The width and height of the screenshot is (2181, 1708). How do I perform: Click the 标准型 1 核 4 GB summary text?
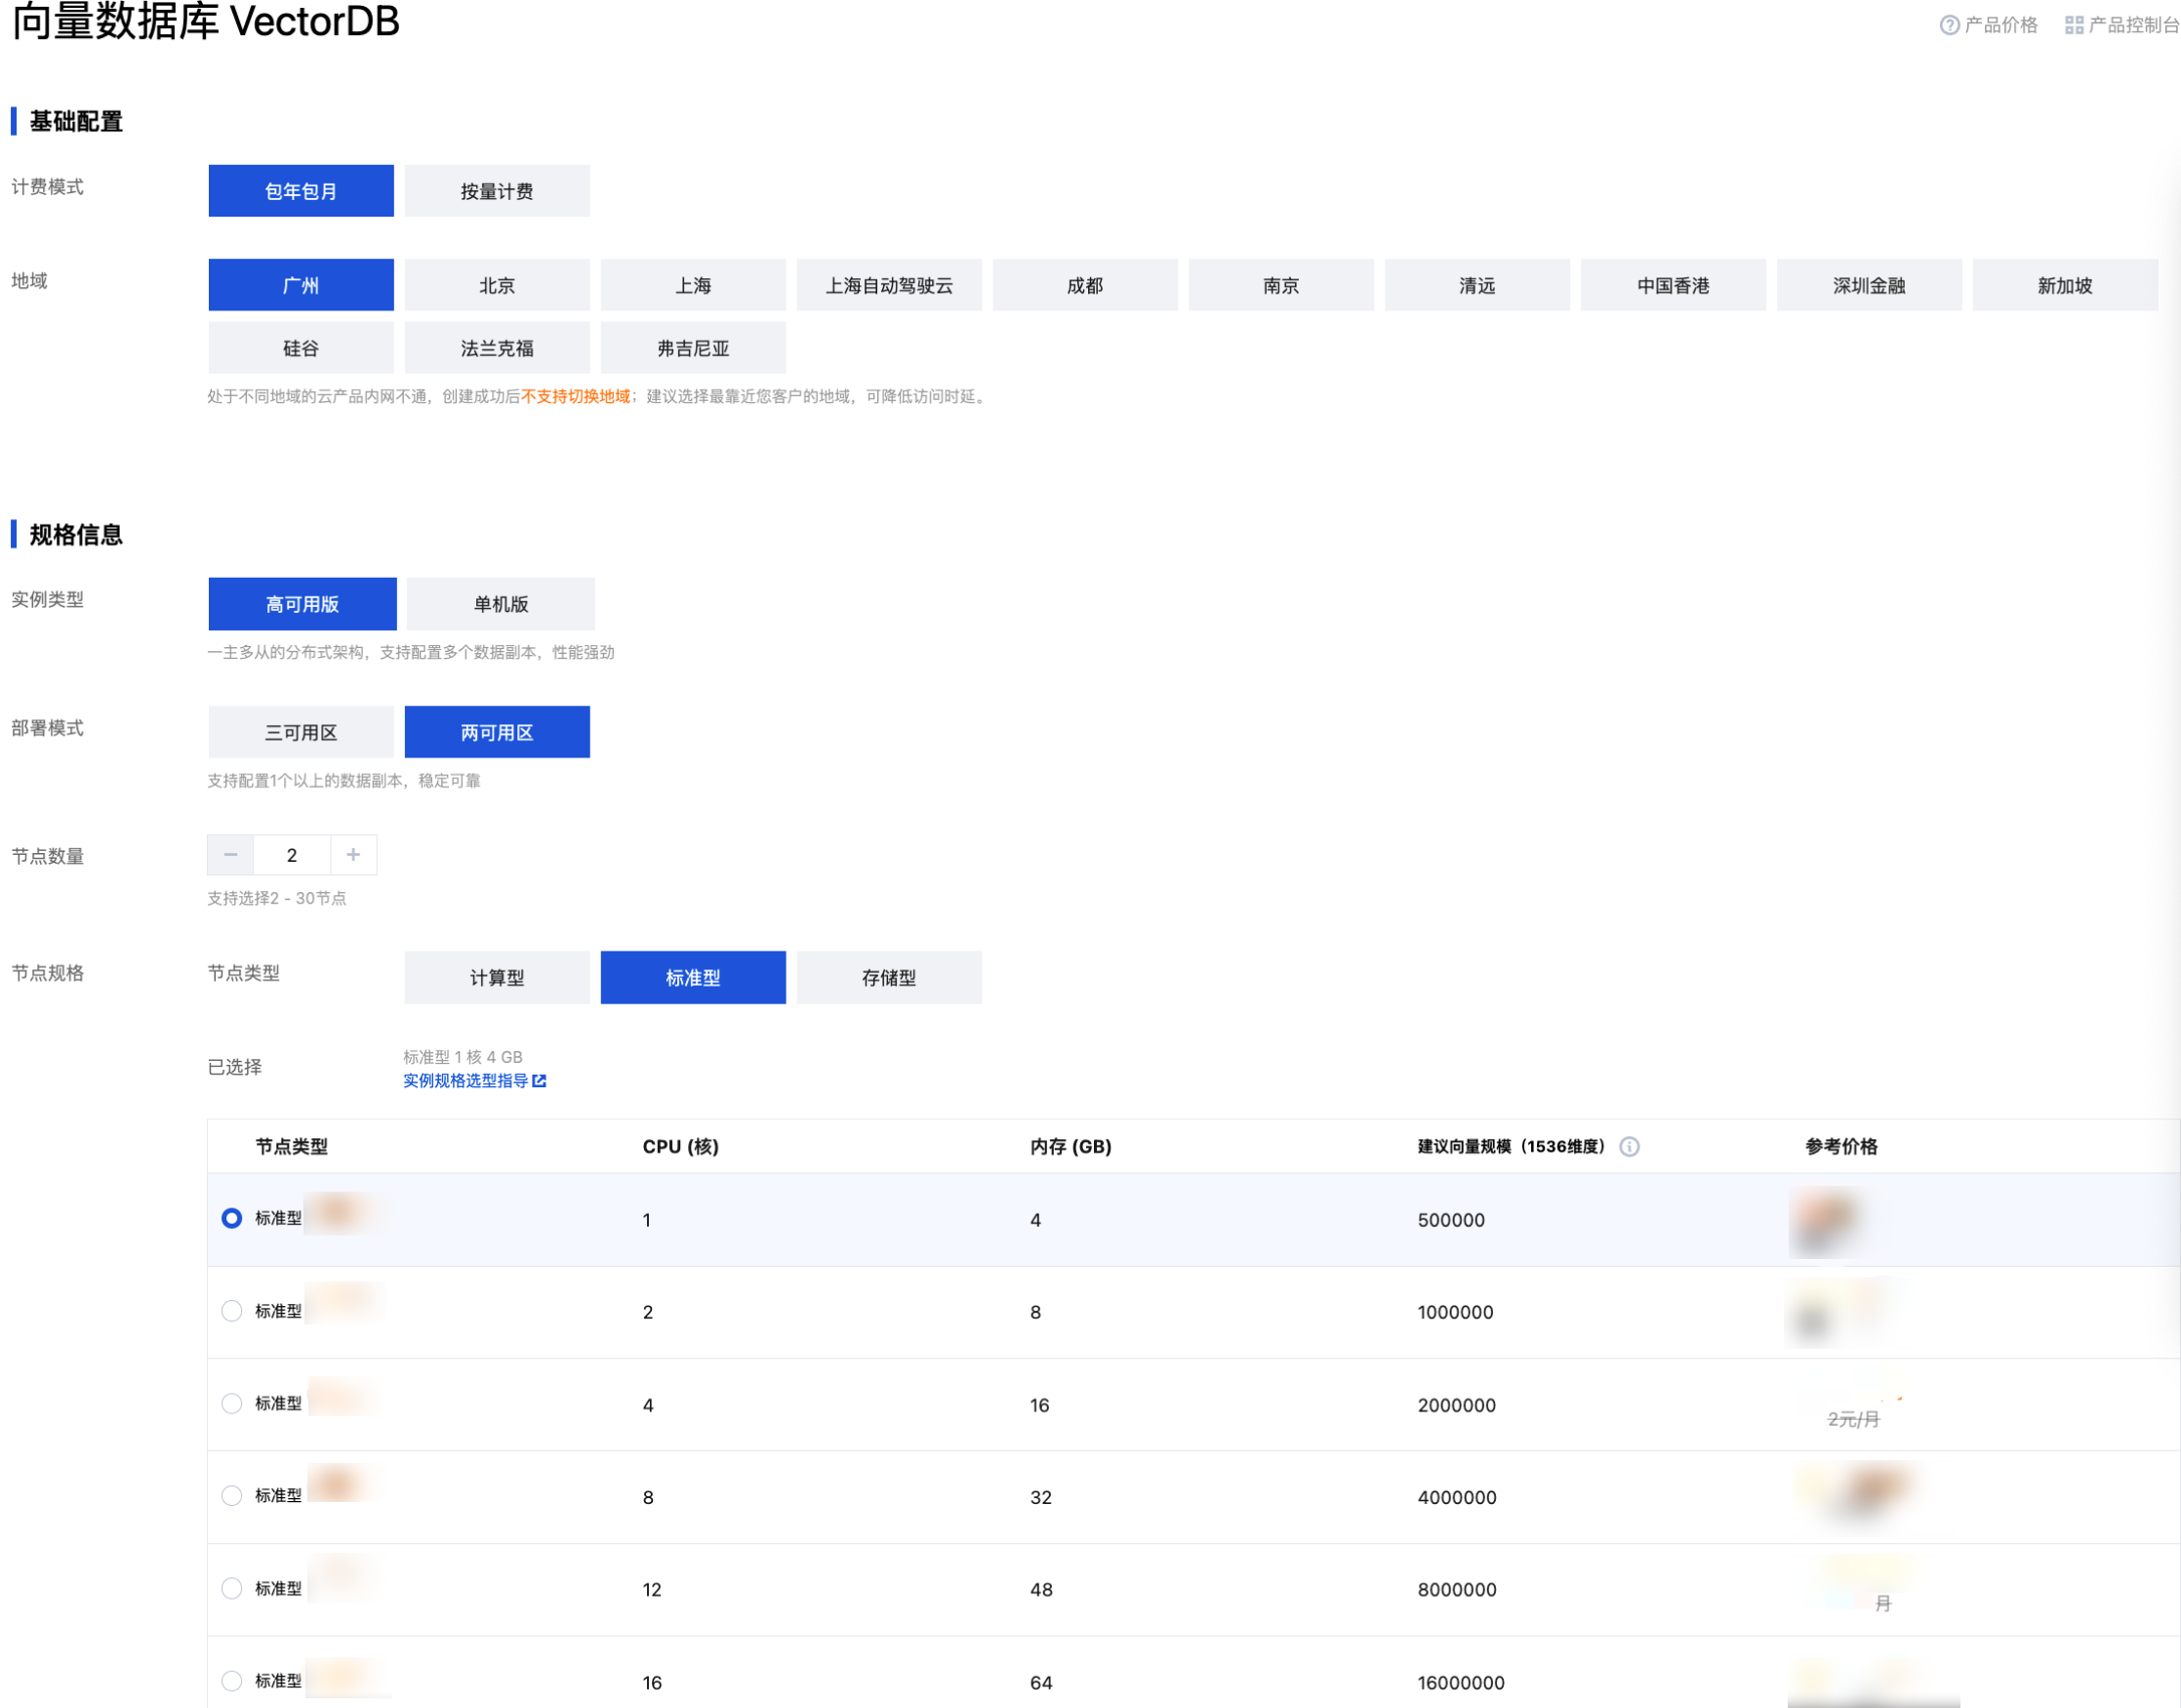point(463,1057)
